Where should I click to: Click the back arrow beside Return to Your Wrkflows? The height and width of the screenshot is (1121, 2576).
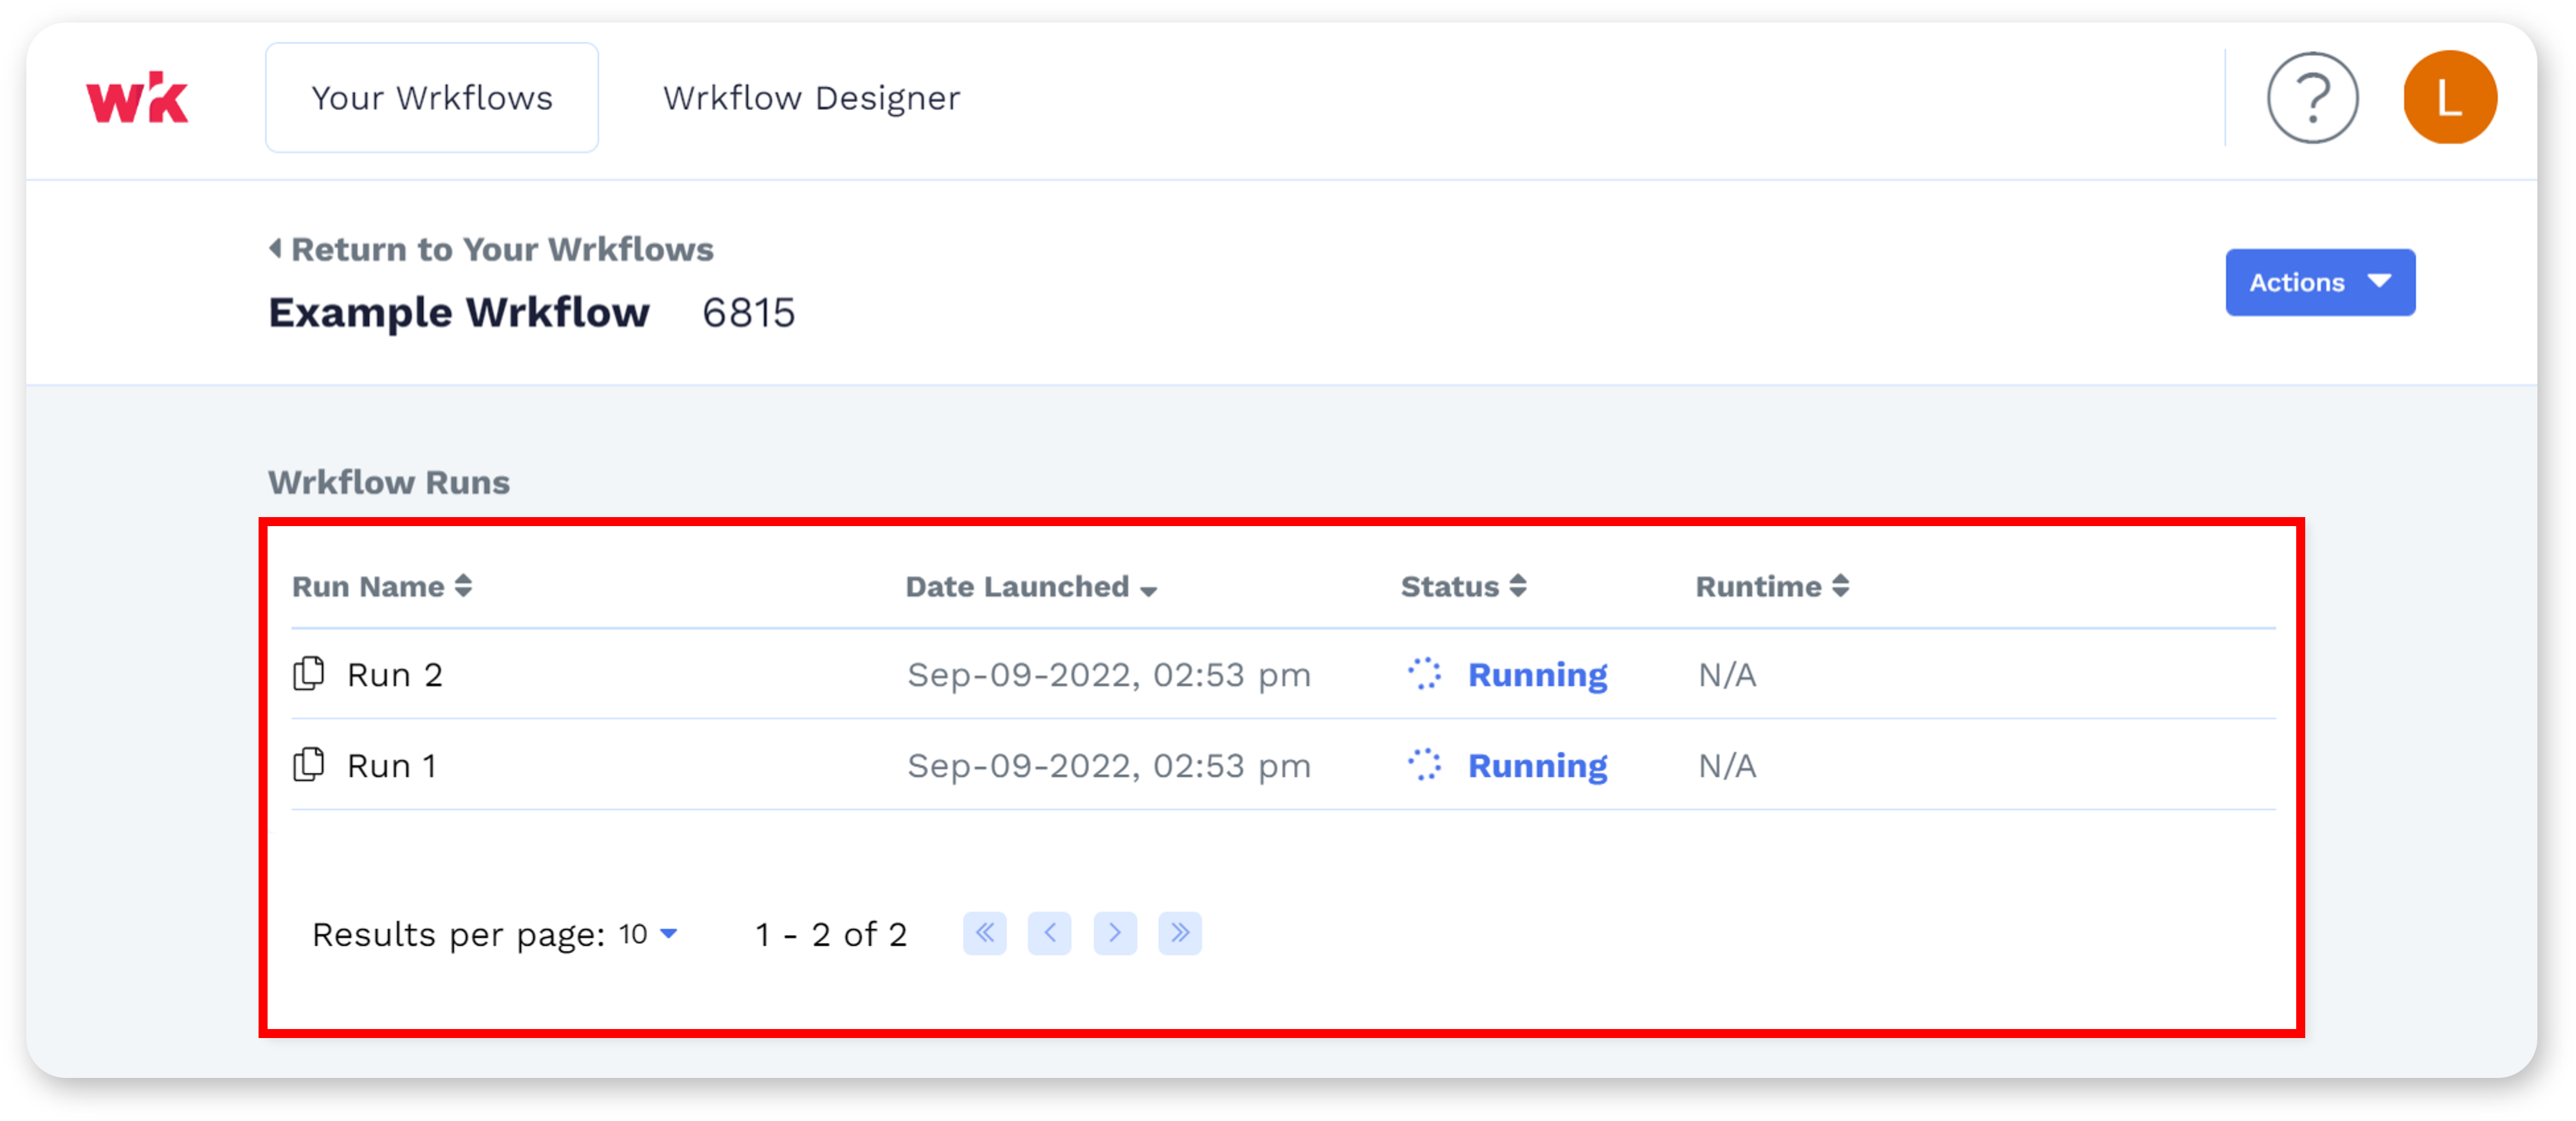click(275, 248)
